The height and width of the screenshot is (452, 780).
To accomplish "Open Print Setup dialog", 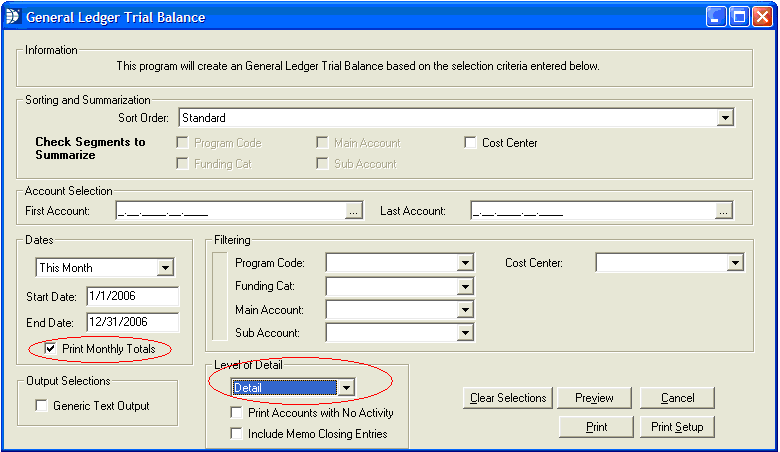I will [x=677, y=427].
